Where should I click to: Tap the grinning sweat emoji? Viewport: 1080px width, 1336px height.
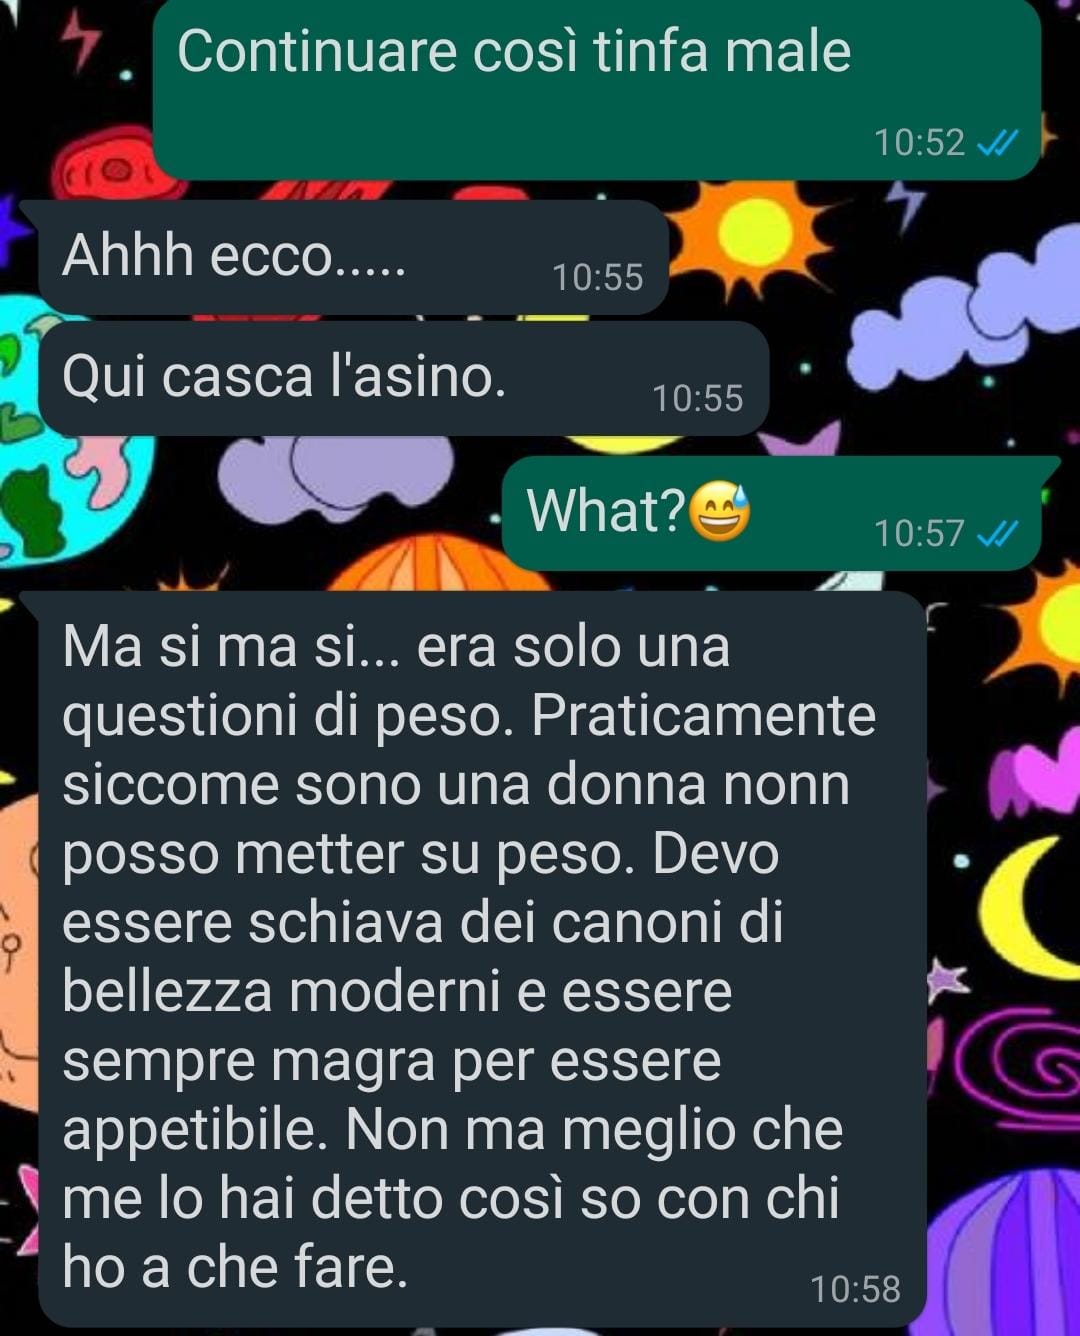[720, 511]
